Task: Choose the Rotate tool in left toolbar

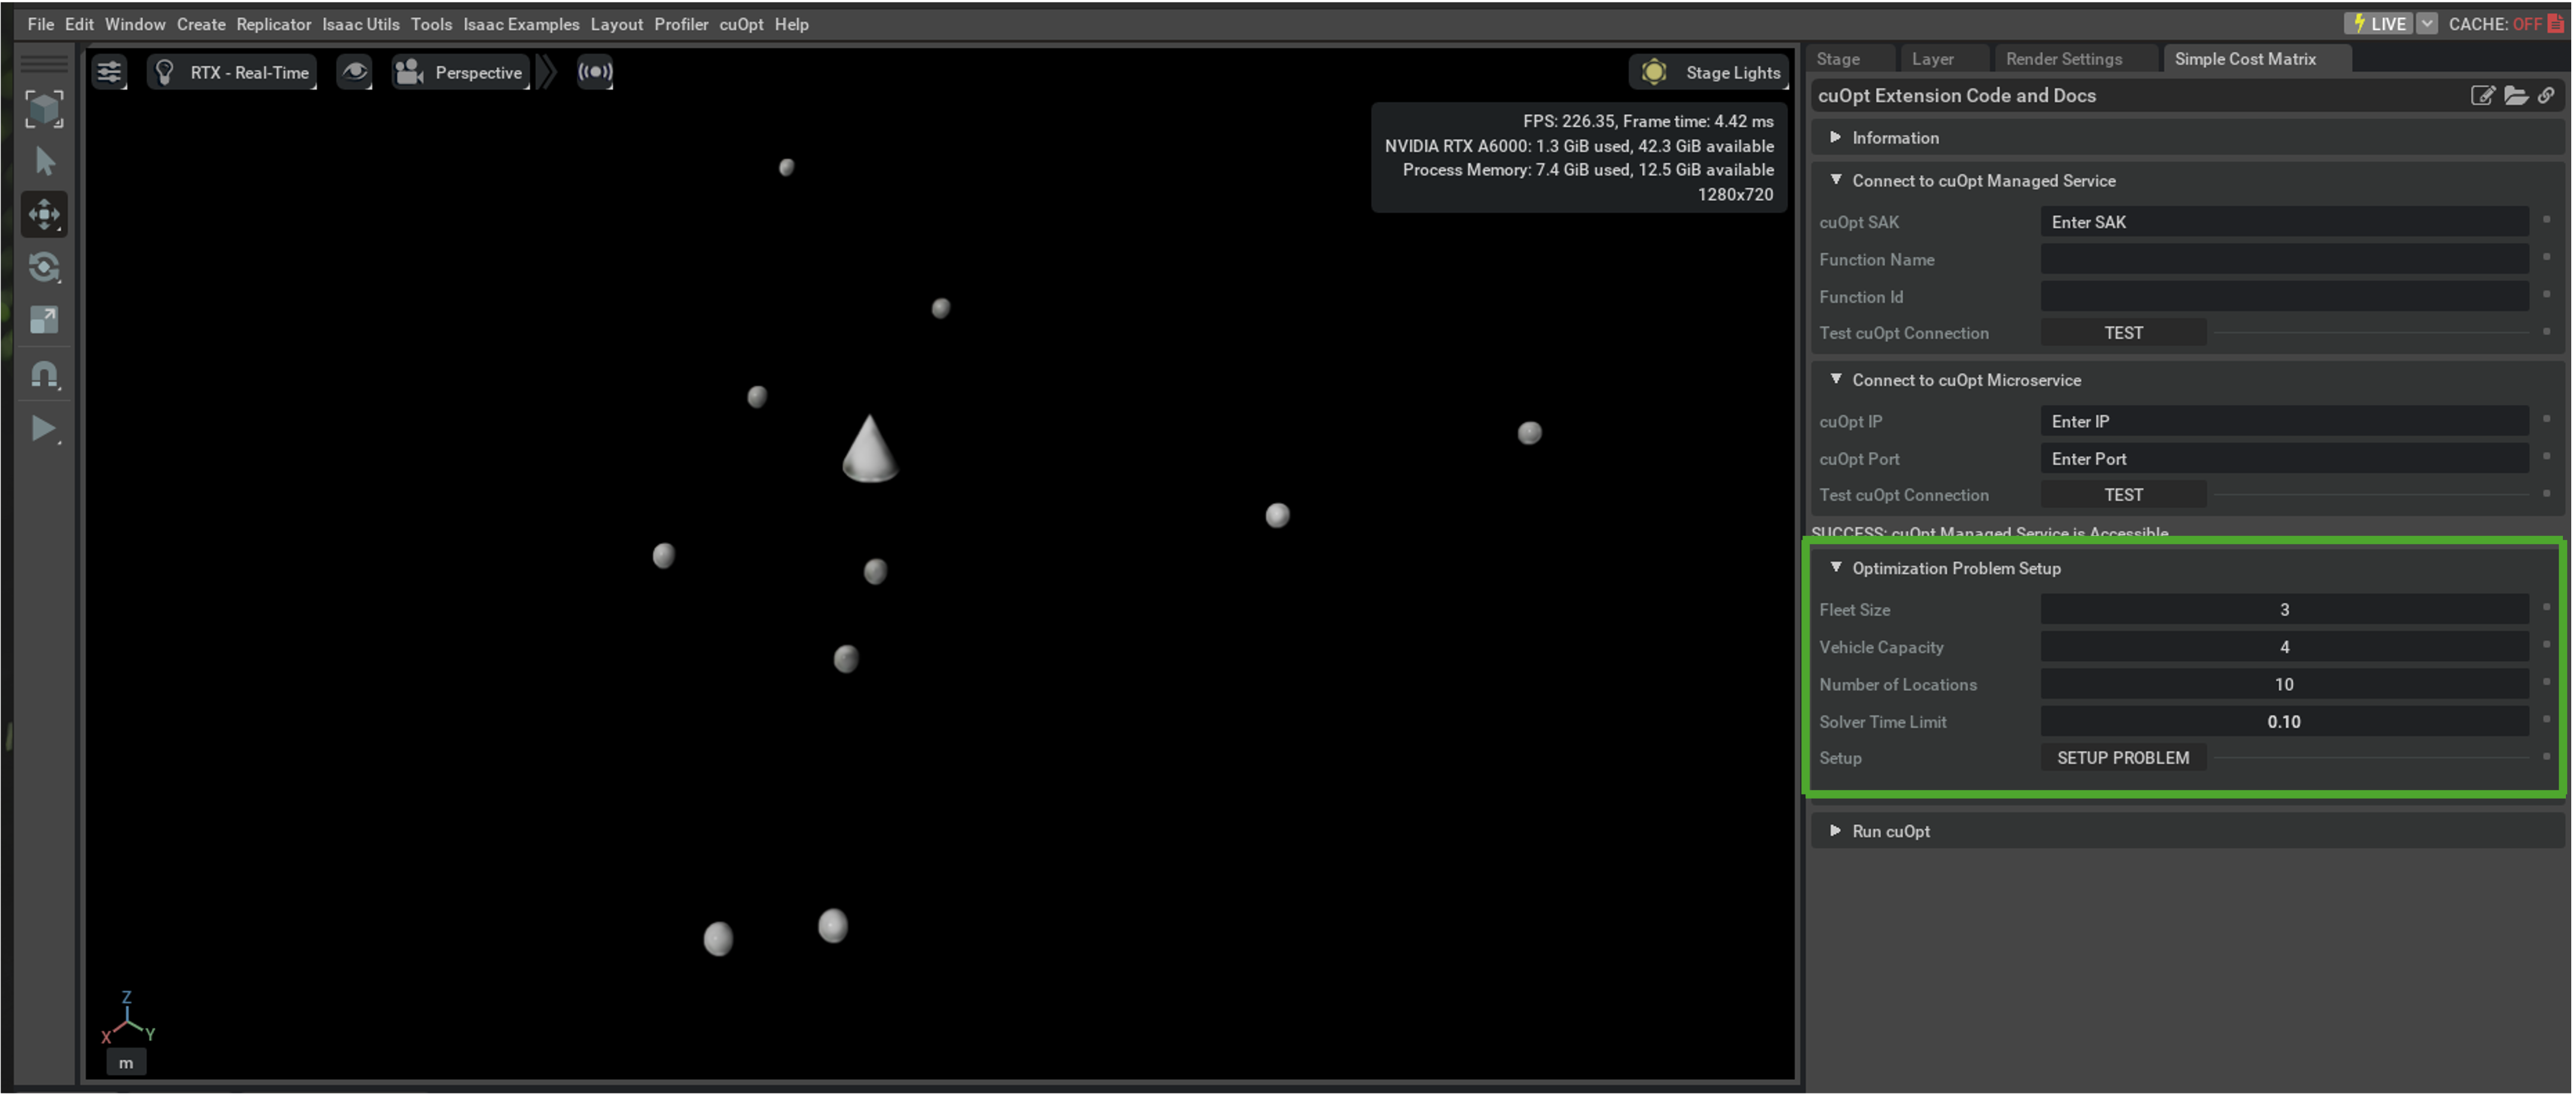Action: [x=44, y=267]
